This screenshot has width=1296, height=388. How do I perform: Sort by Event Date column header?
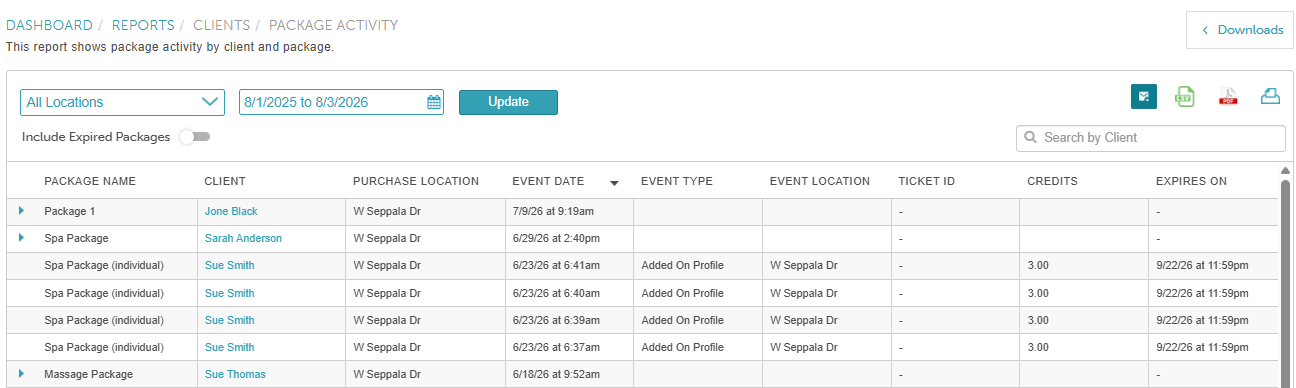(548, 182)
